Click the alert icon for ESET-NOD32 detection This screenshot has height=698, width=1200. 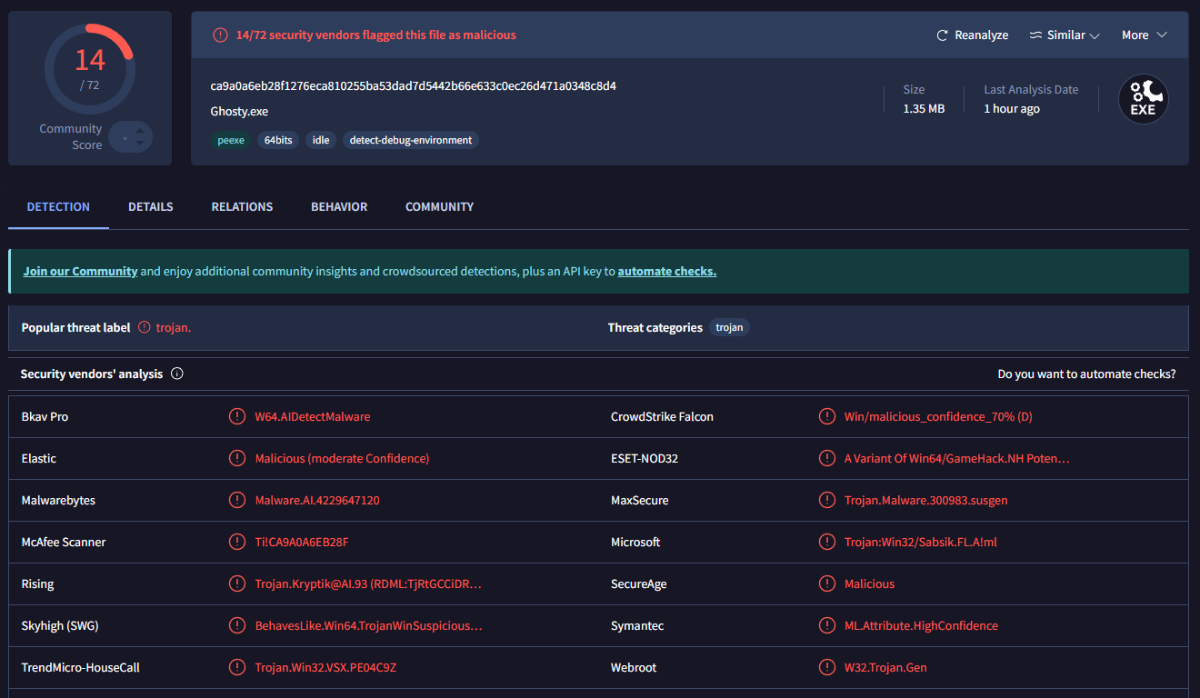(x=827, y=458)
